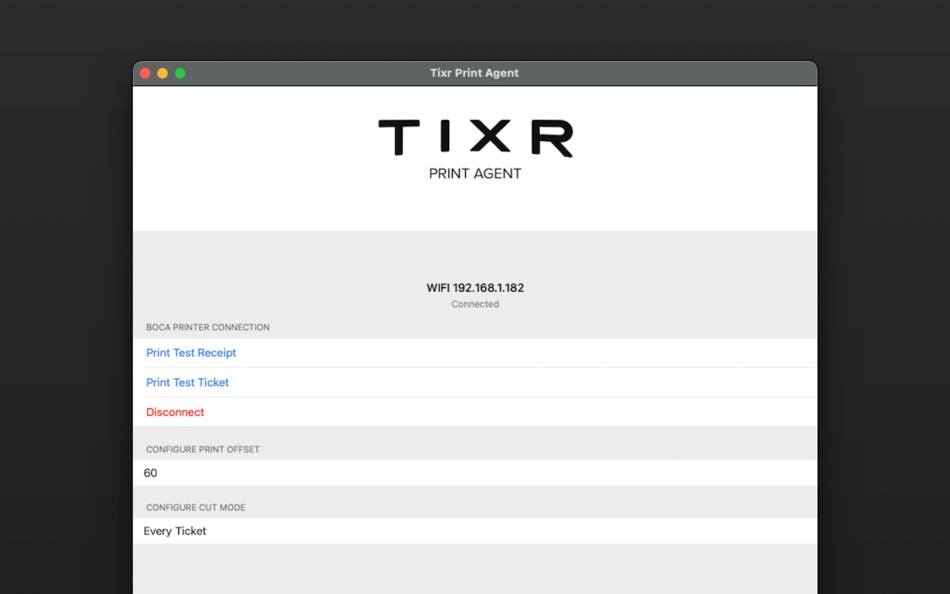Click the Connected status label
950x594 pixels.
click(475, 304)
